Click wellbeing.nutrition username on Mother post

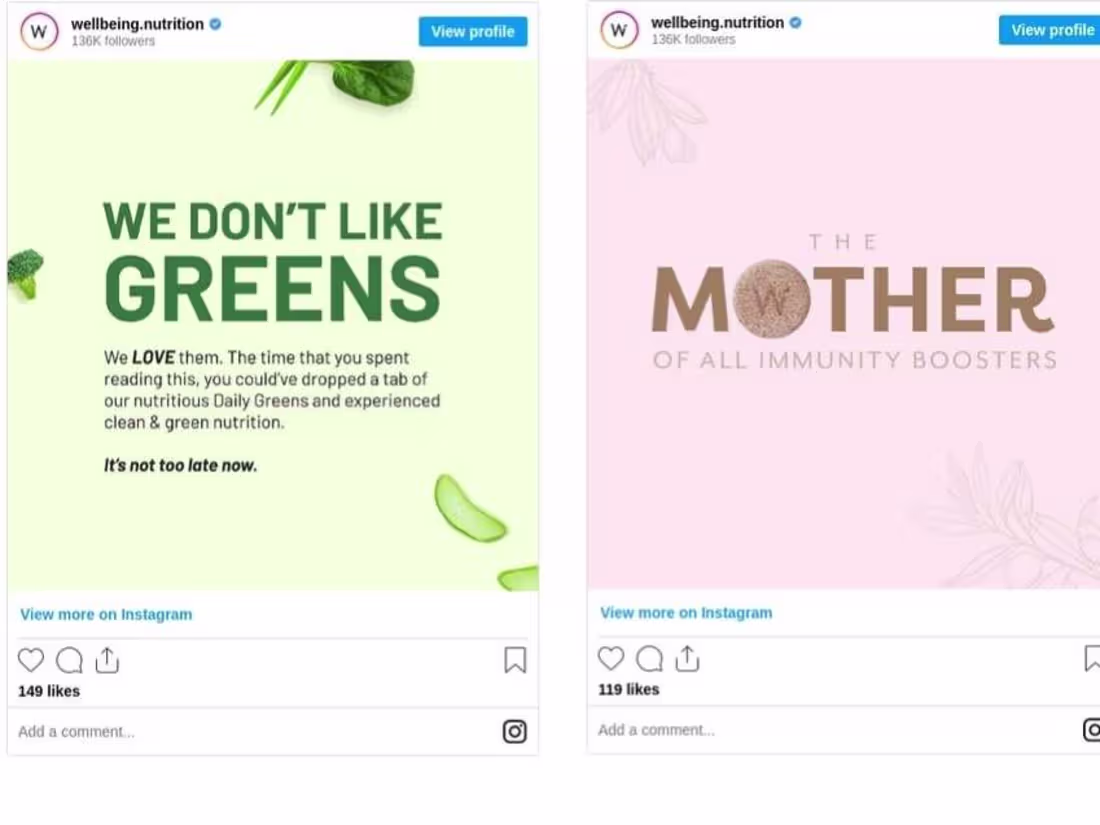coord(717,22)
